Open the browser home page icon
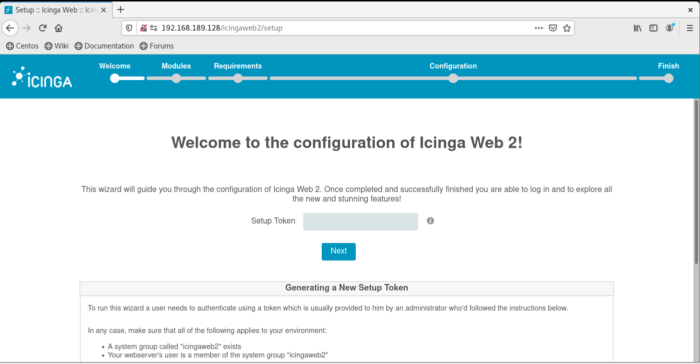700x364 pixels. [58, 28]
